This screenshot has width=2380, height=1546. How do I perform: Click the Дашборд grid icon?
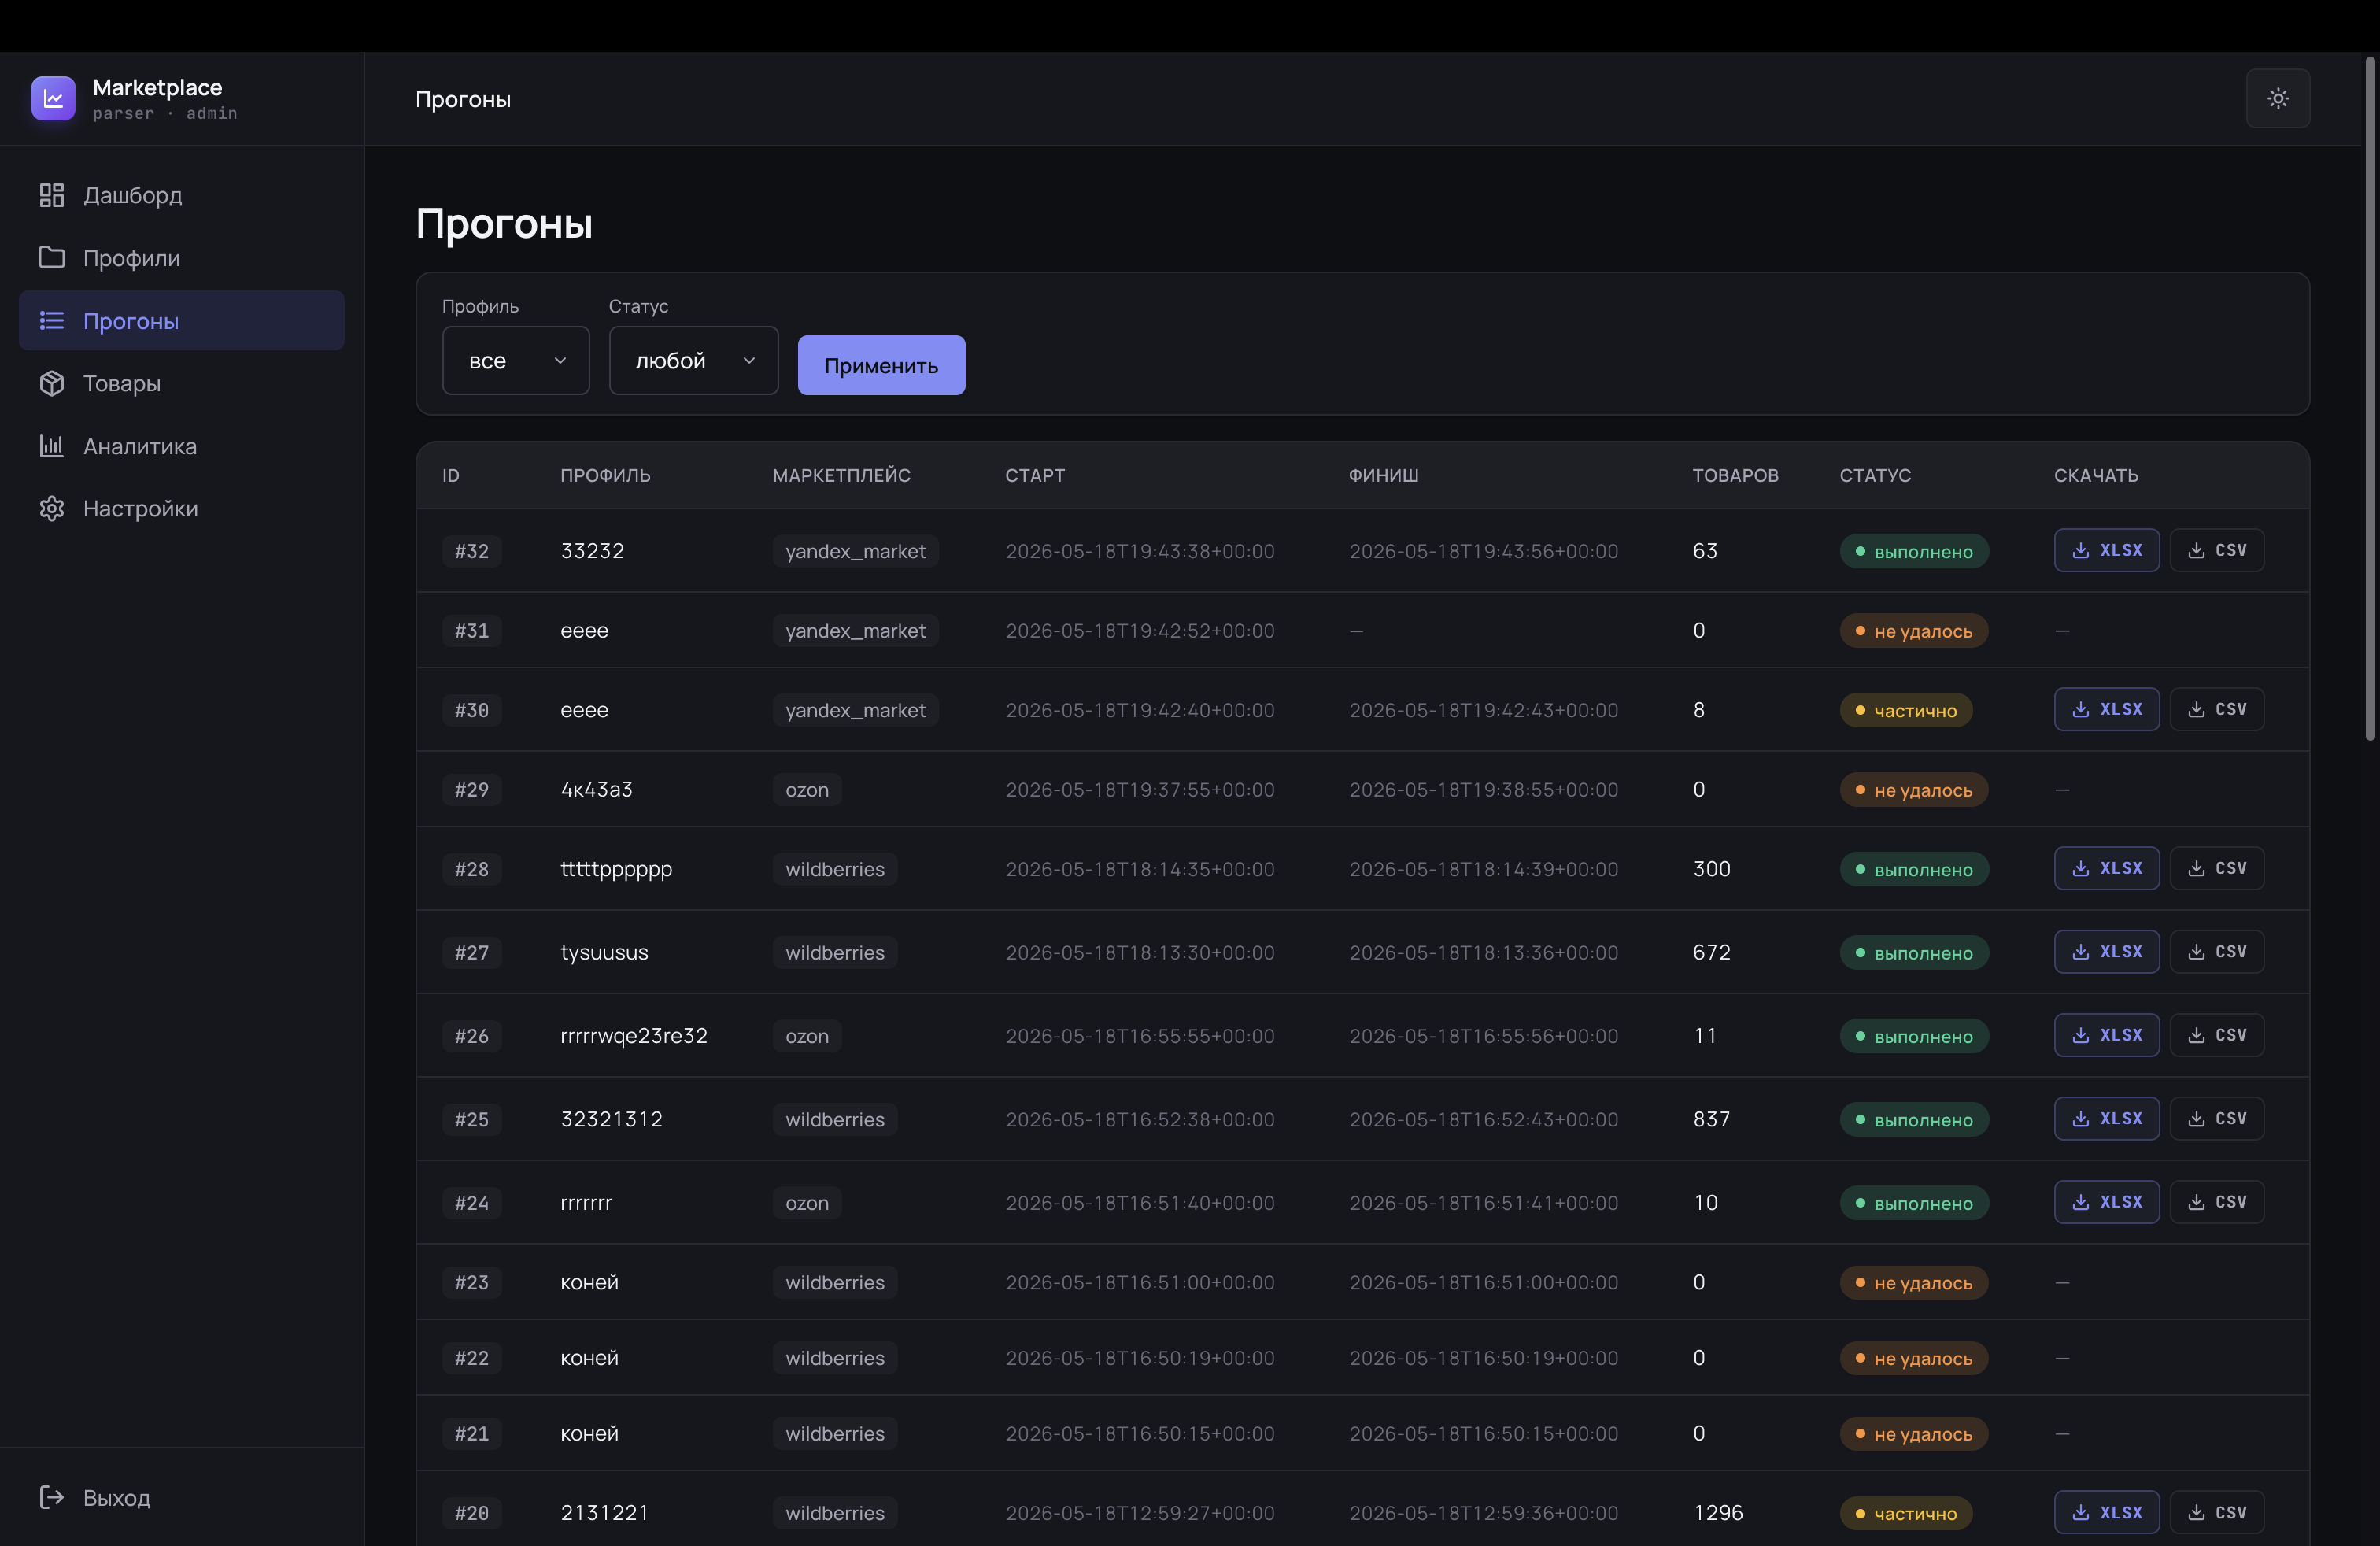(52, 195)
